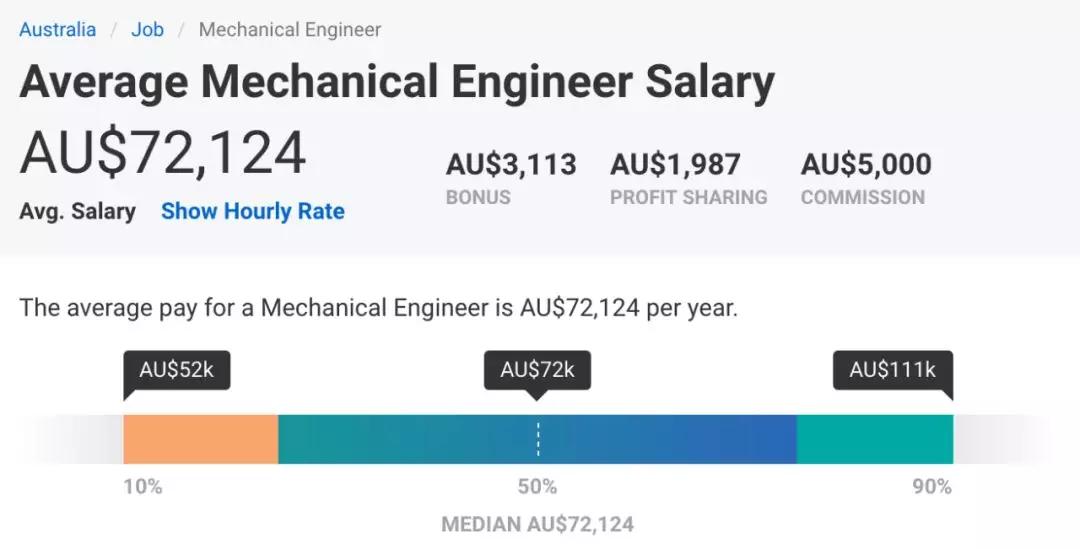1080x549 pixels.
Task: Click the AU$52k tooltip marker
Action: click(x=176, y=370)
